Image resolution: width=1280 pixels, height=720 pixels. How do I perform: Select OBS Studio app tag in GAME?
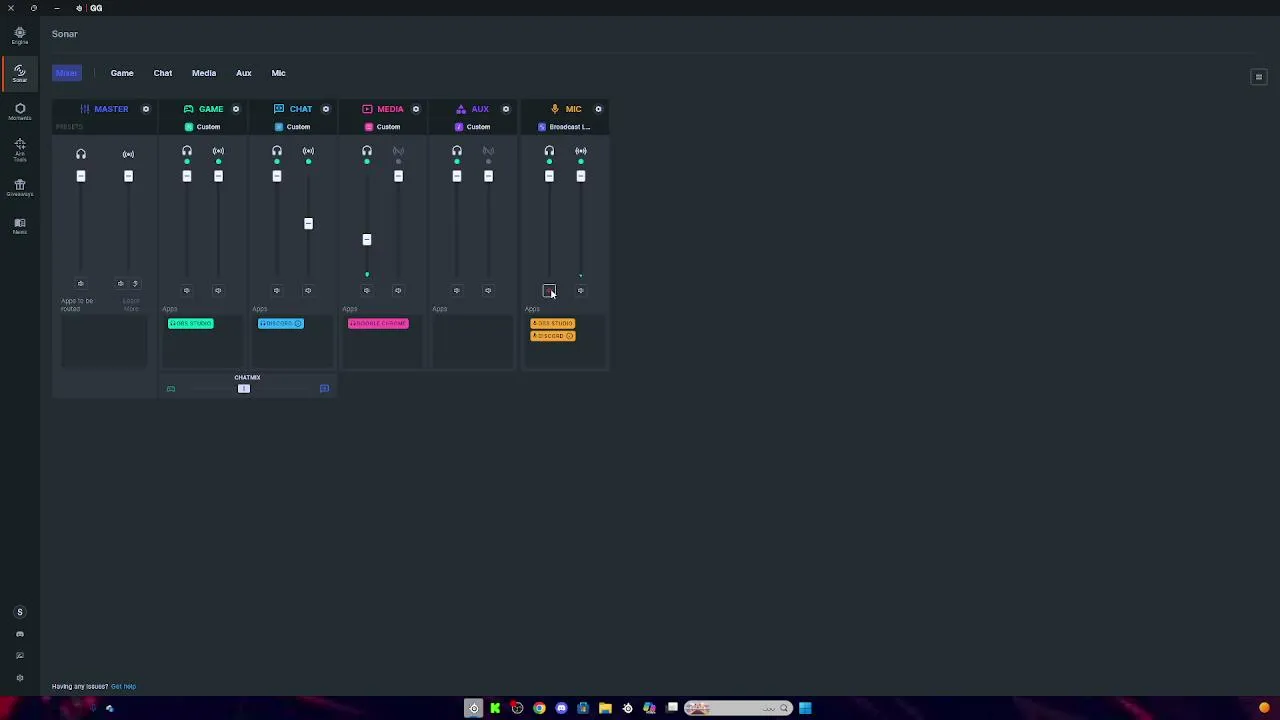[190, 323]
